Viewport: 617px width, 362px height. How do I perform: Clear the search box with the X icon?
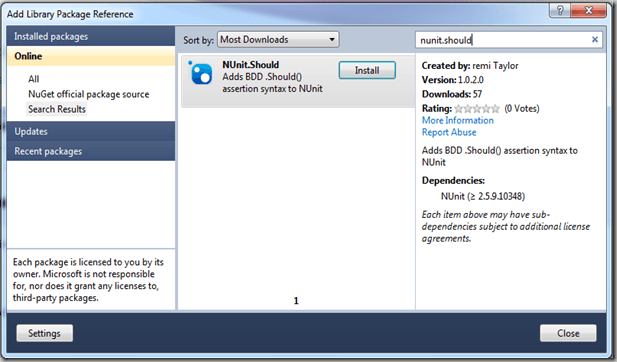(595, 39)
